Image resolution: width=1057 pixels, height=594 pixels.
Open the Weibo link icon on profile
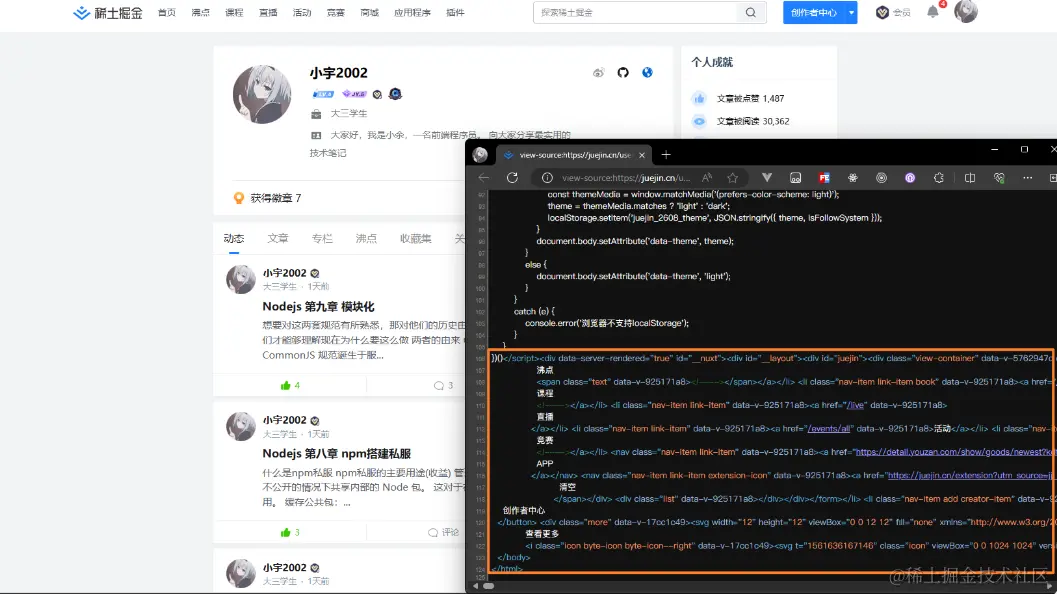599,73
